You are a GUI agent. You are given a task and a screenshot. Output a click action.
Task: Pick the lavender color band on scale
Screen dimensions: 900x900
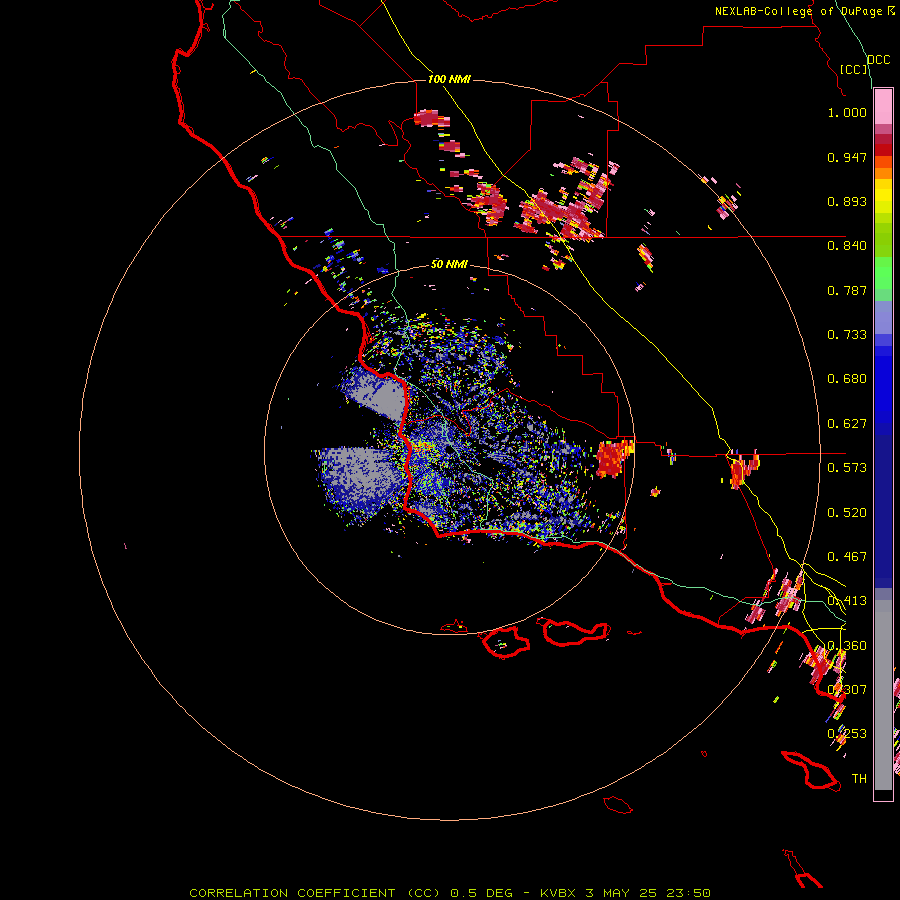pos(883,317)
